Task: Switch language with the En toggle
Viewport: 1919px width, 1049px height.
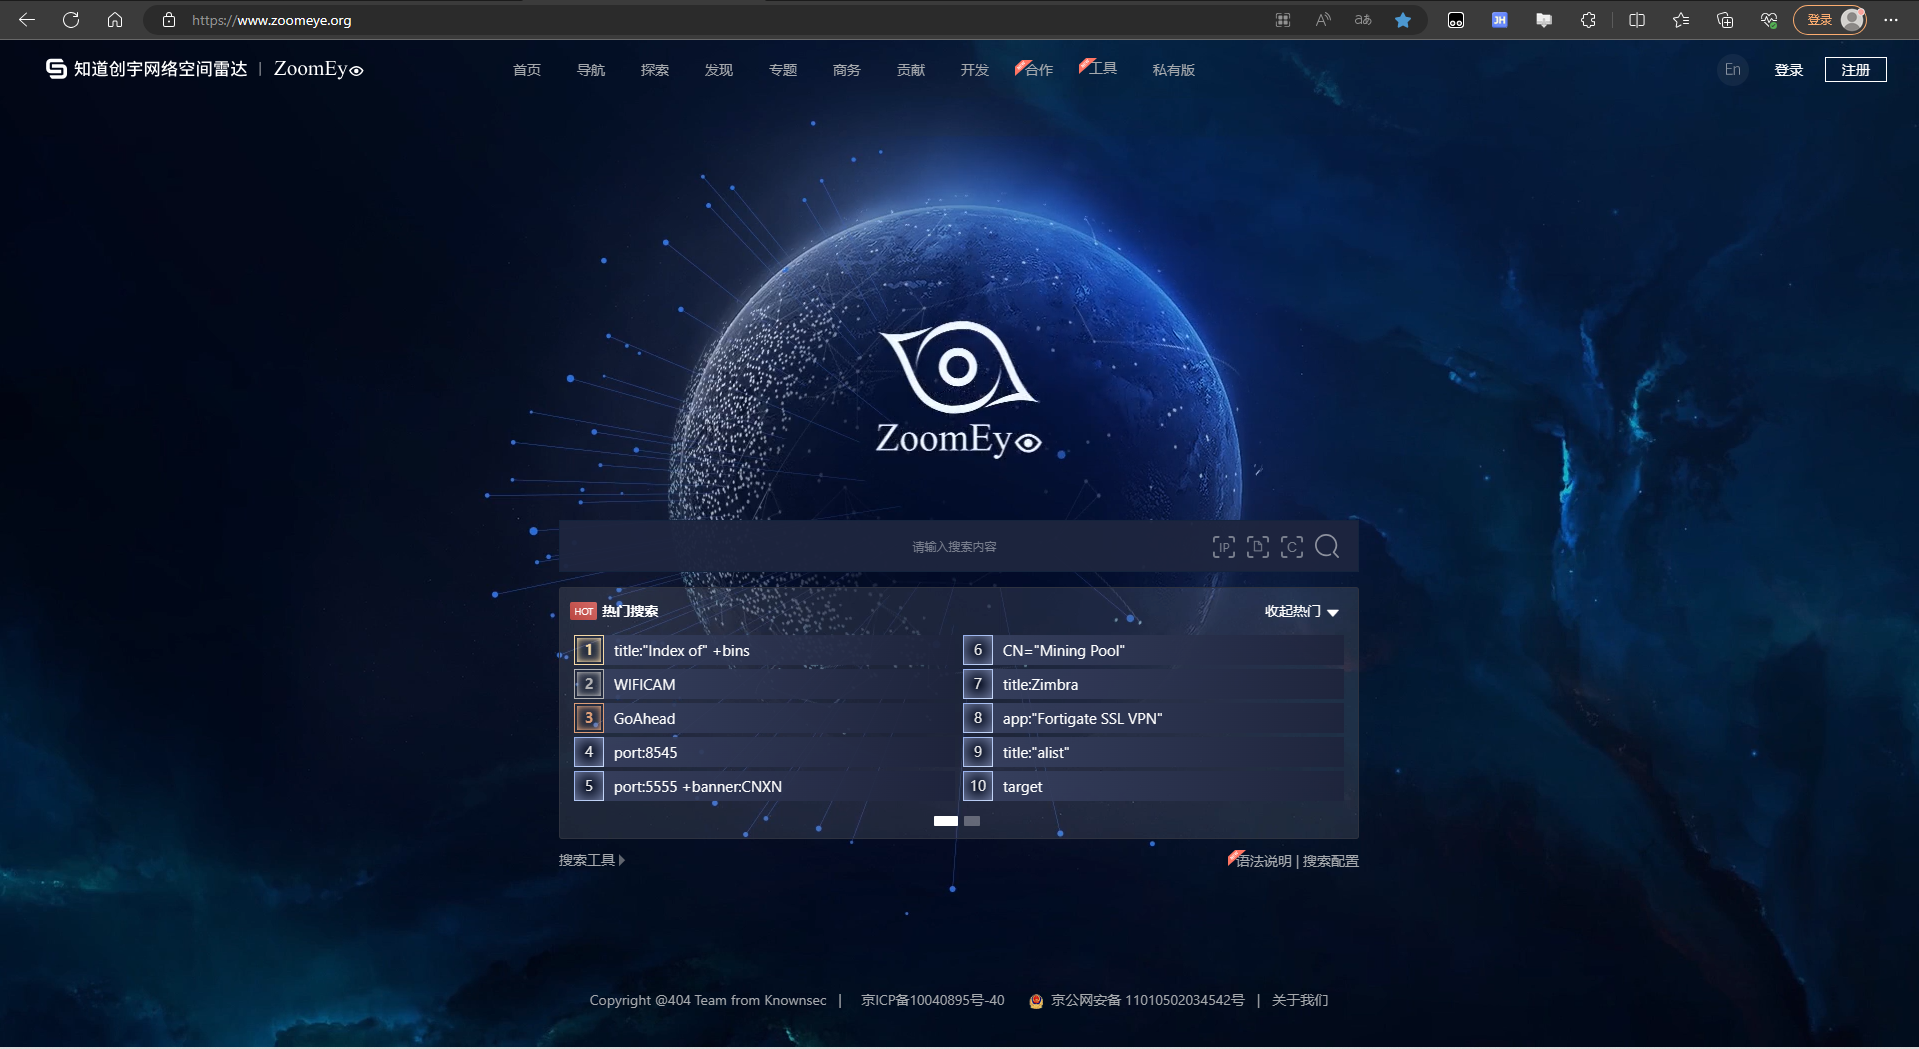Action: [x=1732, y=70]
